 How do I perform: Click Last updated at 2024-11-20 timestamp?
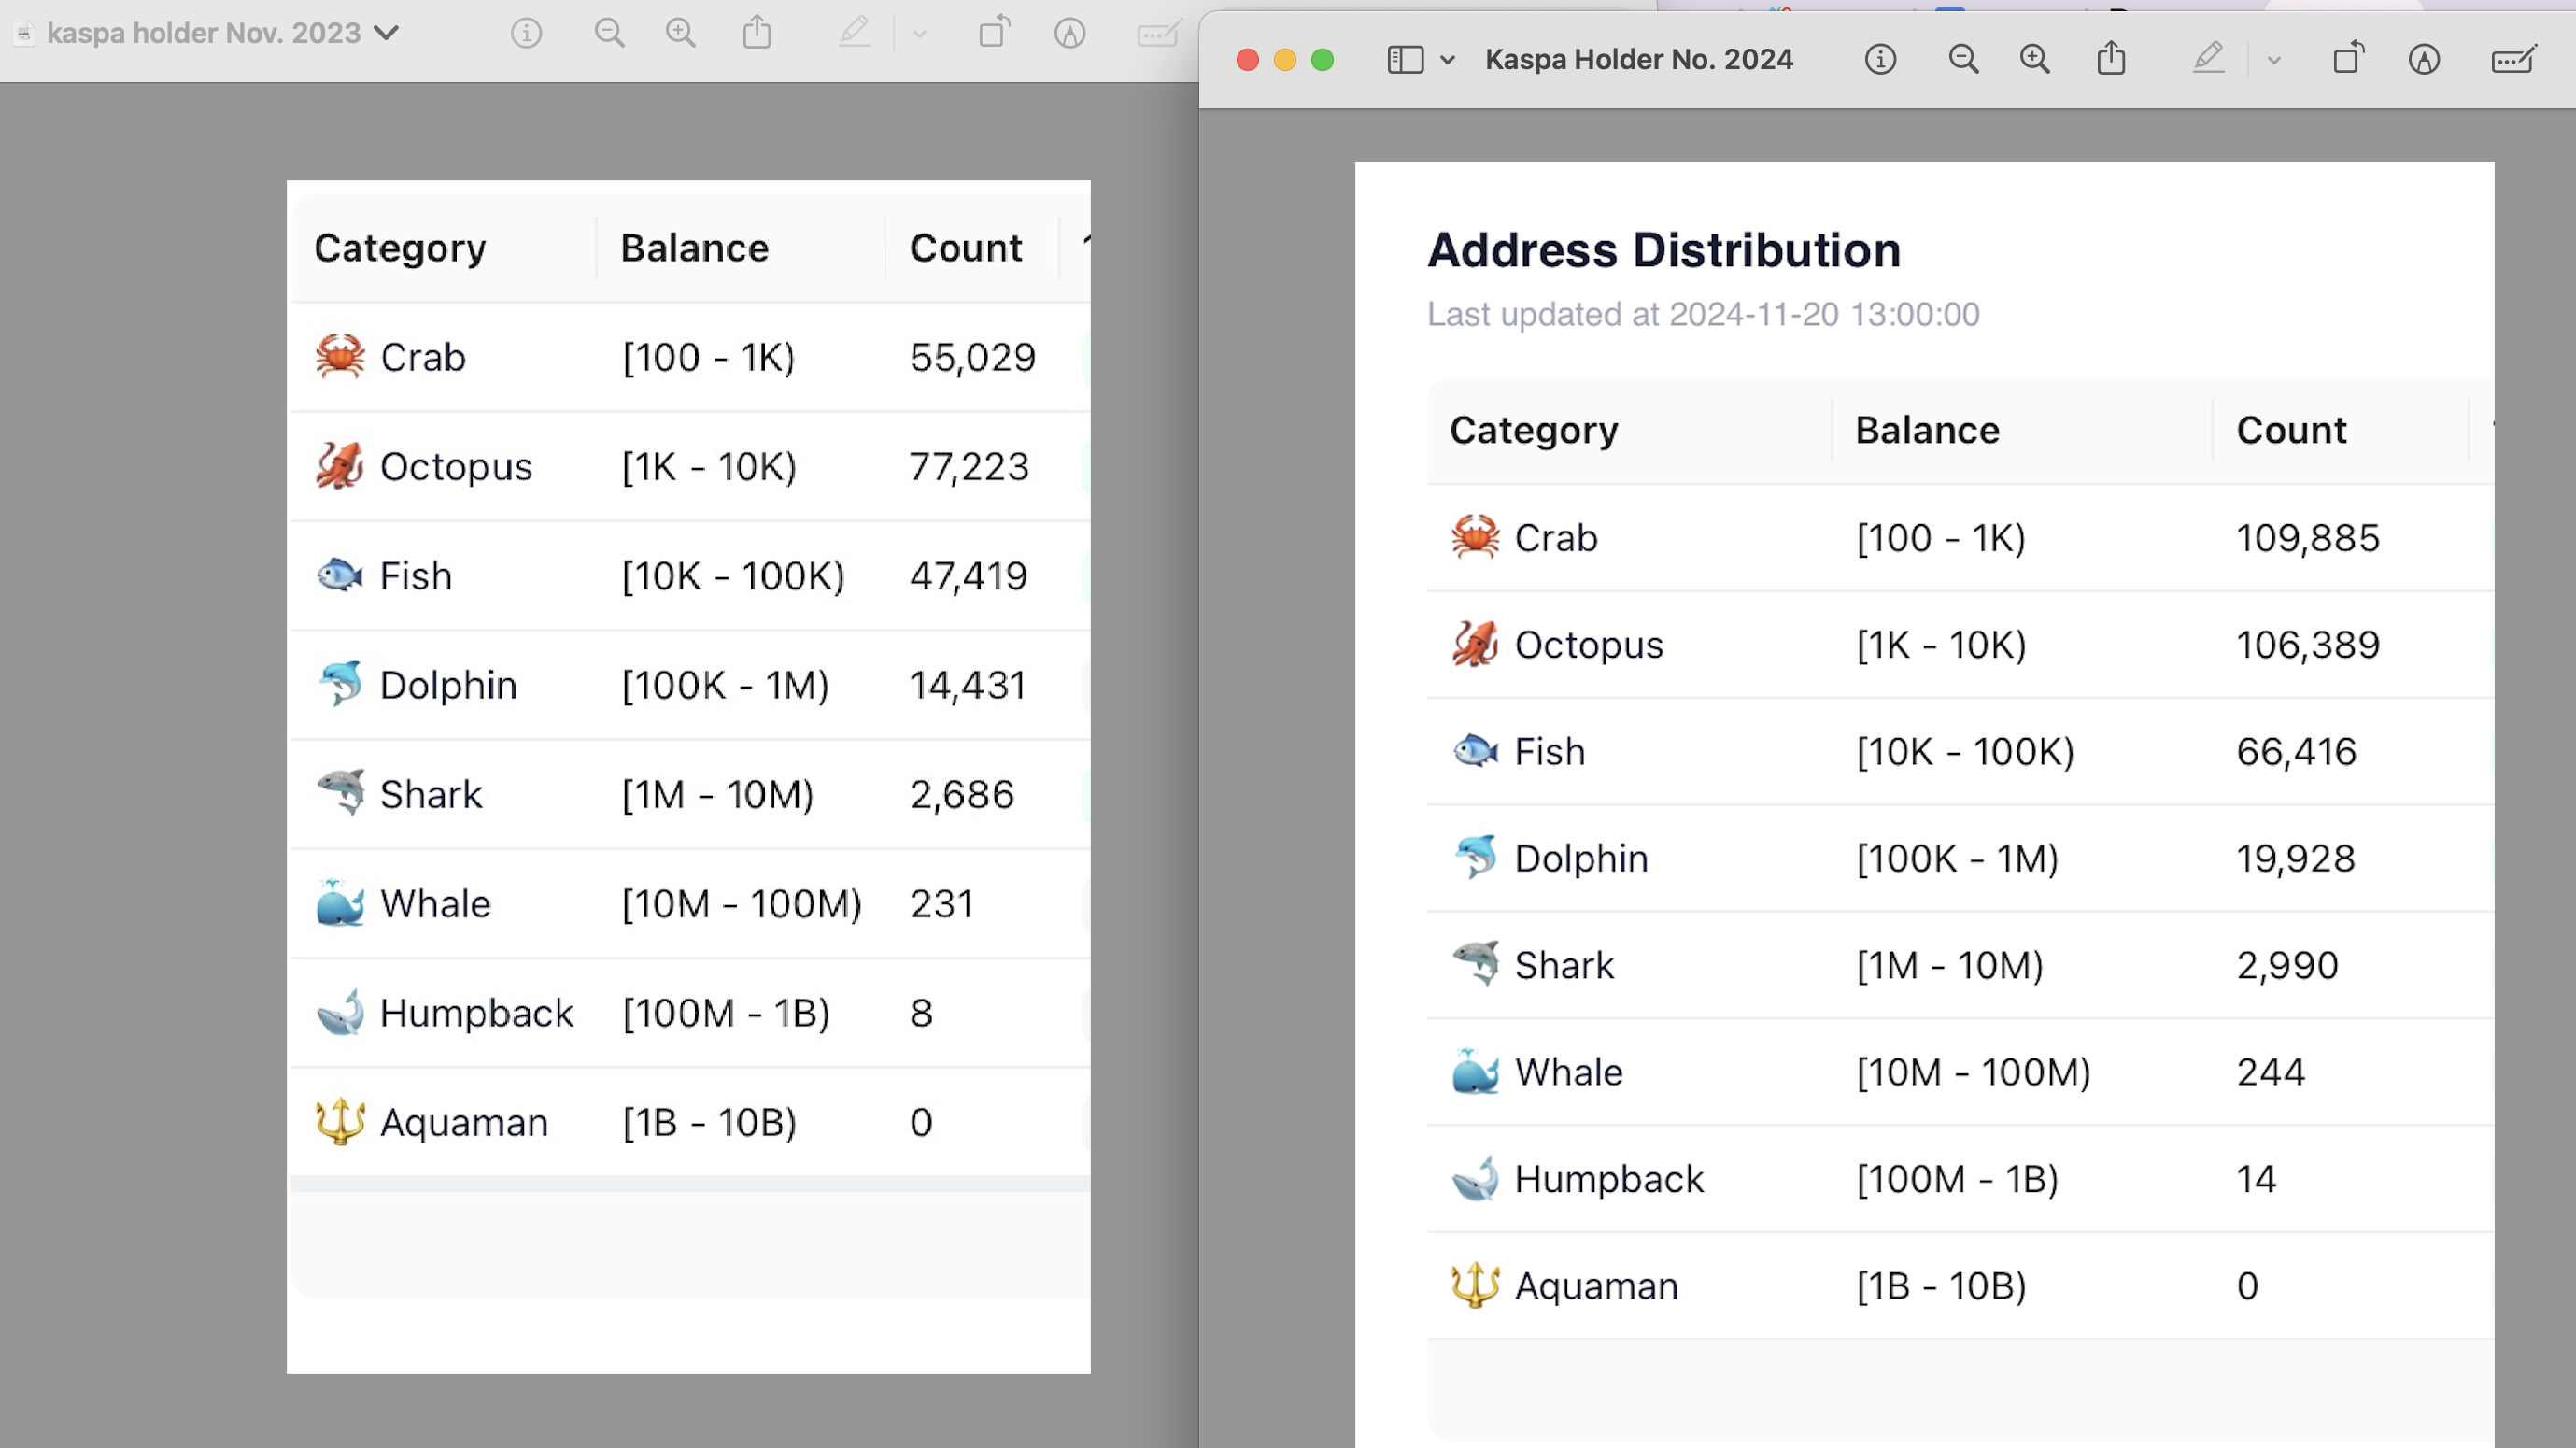(1703, 314)
